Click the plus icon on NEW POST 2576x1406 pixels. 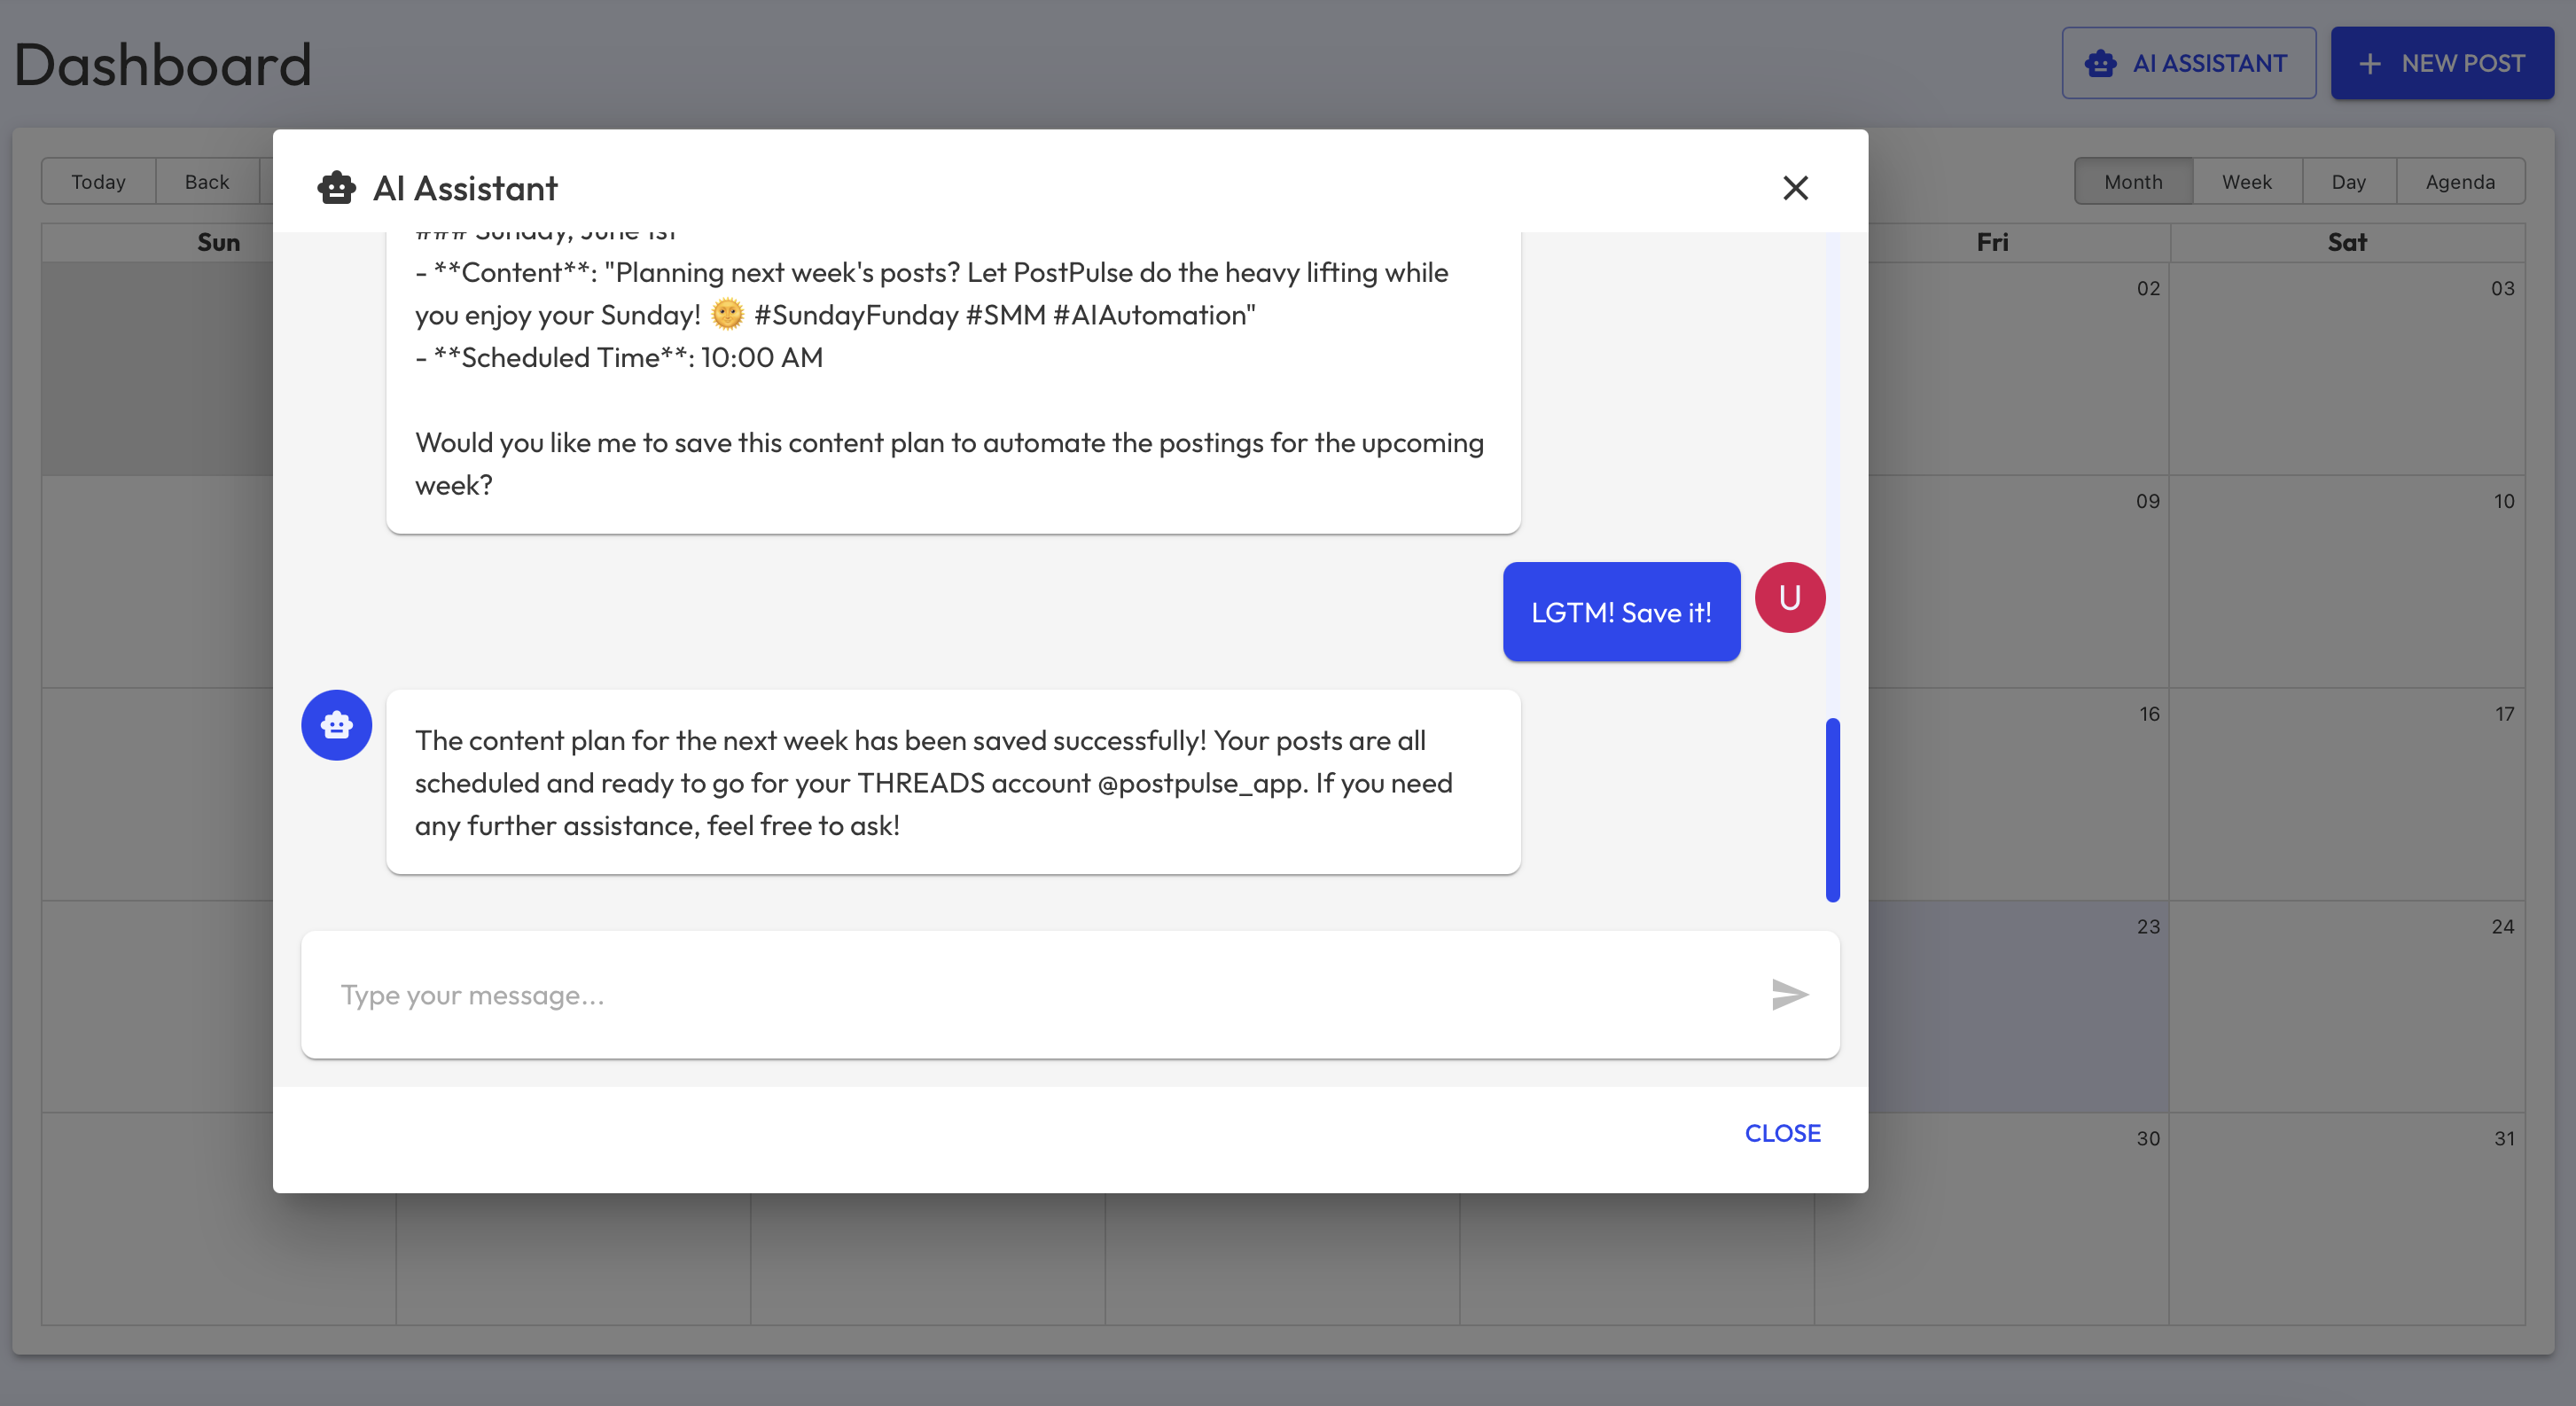pos(2369,63)
